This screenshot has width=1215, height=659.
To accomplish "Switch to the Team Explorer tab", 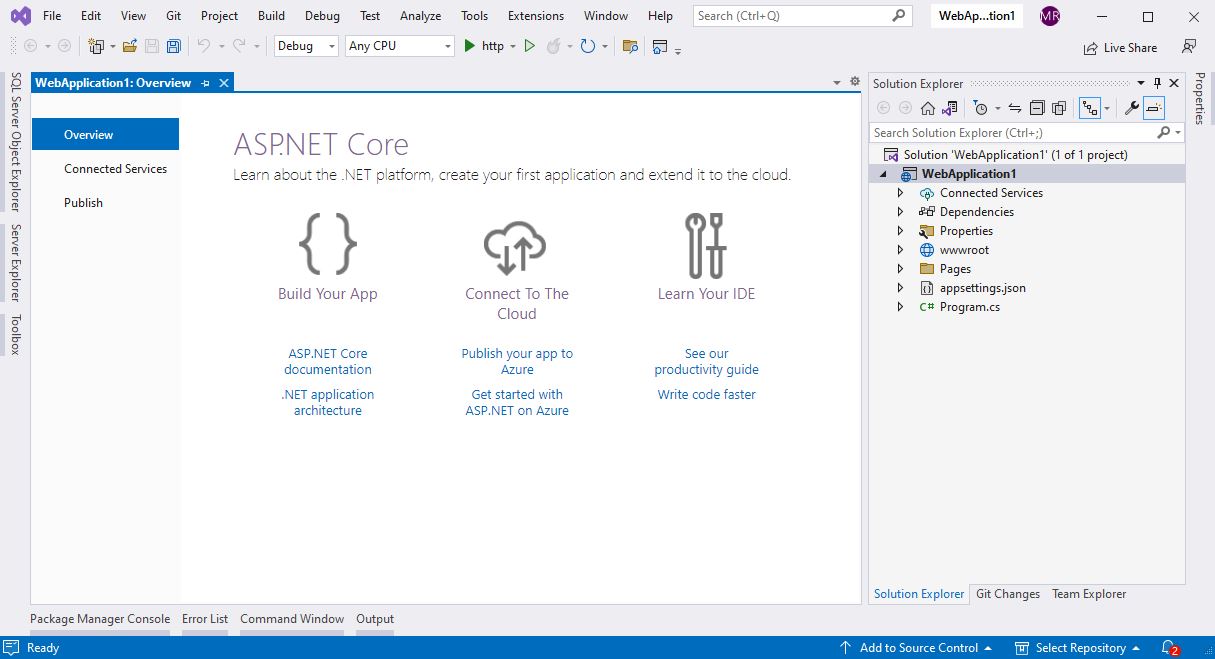I will click(1089, 594).
